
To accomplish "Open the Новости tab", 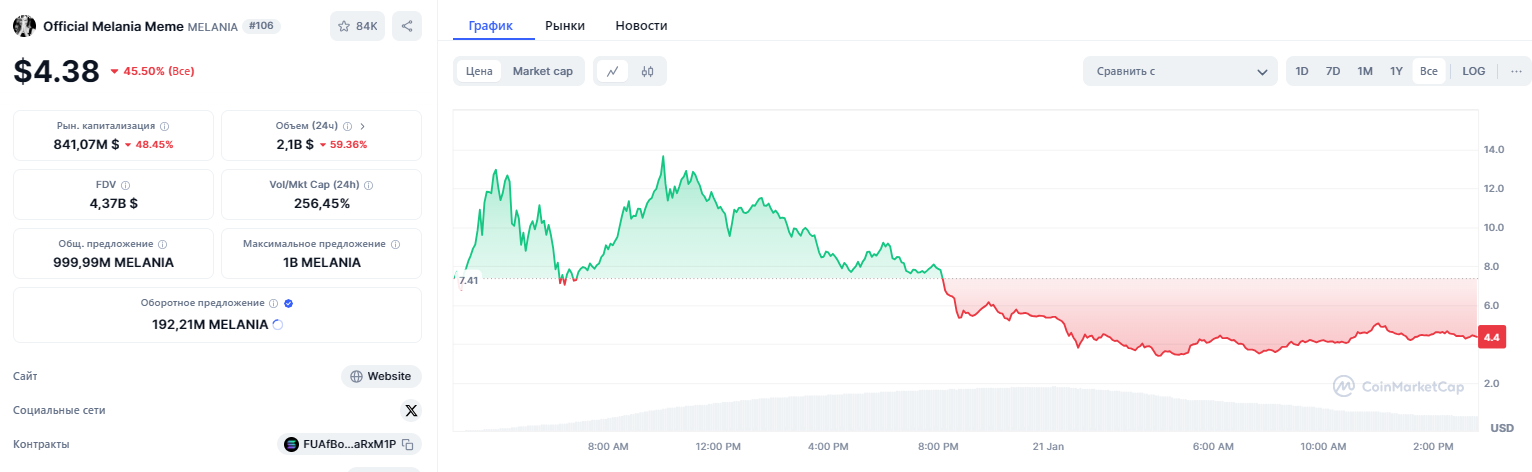I will [x=641, y=25].
